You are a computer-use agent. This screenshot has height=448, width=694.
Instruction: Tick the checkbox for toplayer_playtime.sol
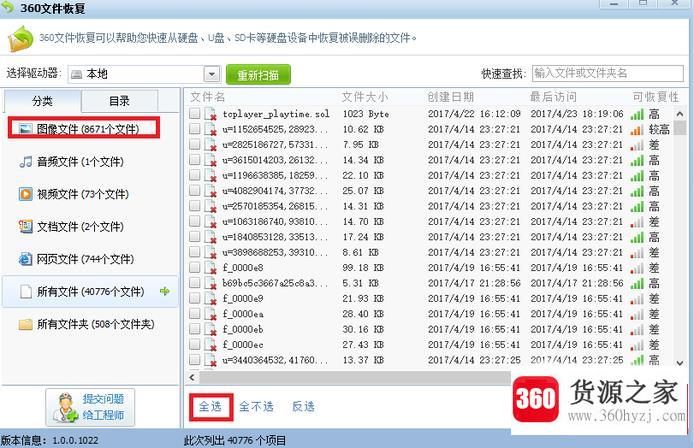194,113
